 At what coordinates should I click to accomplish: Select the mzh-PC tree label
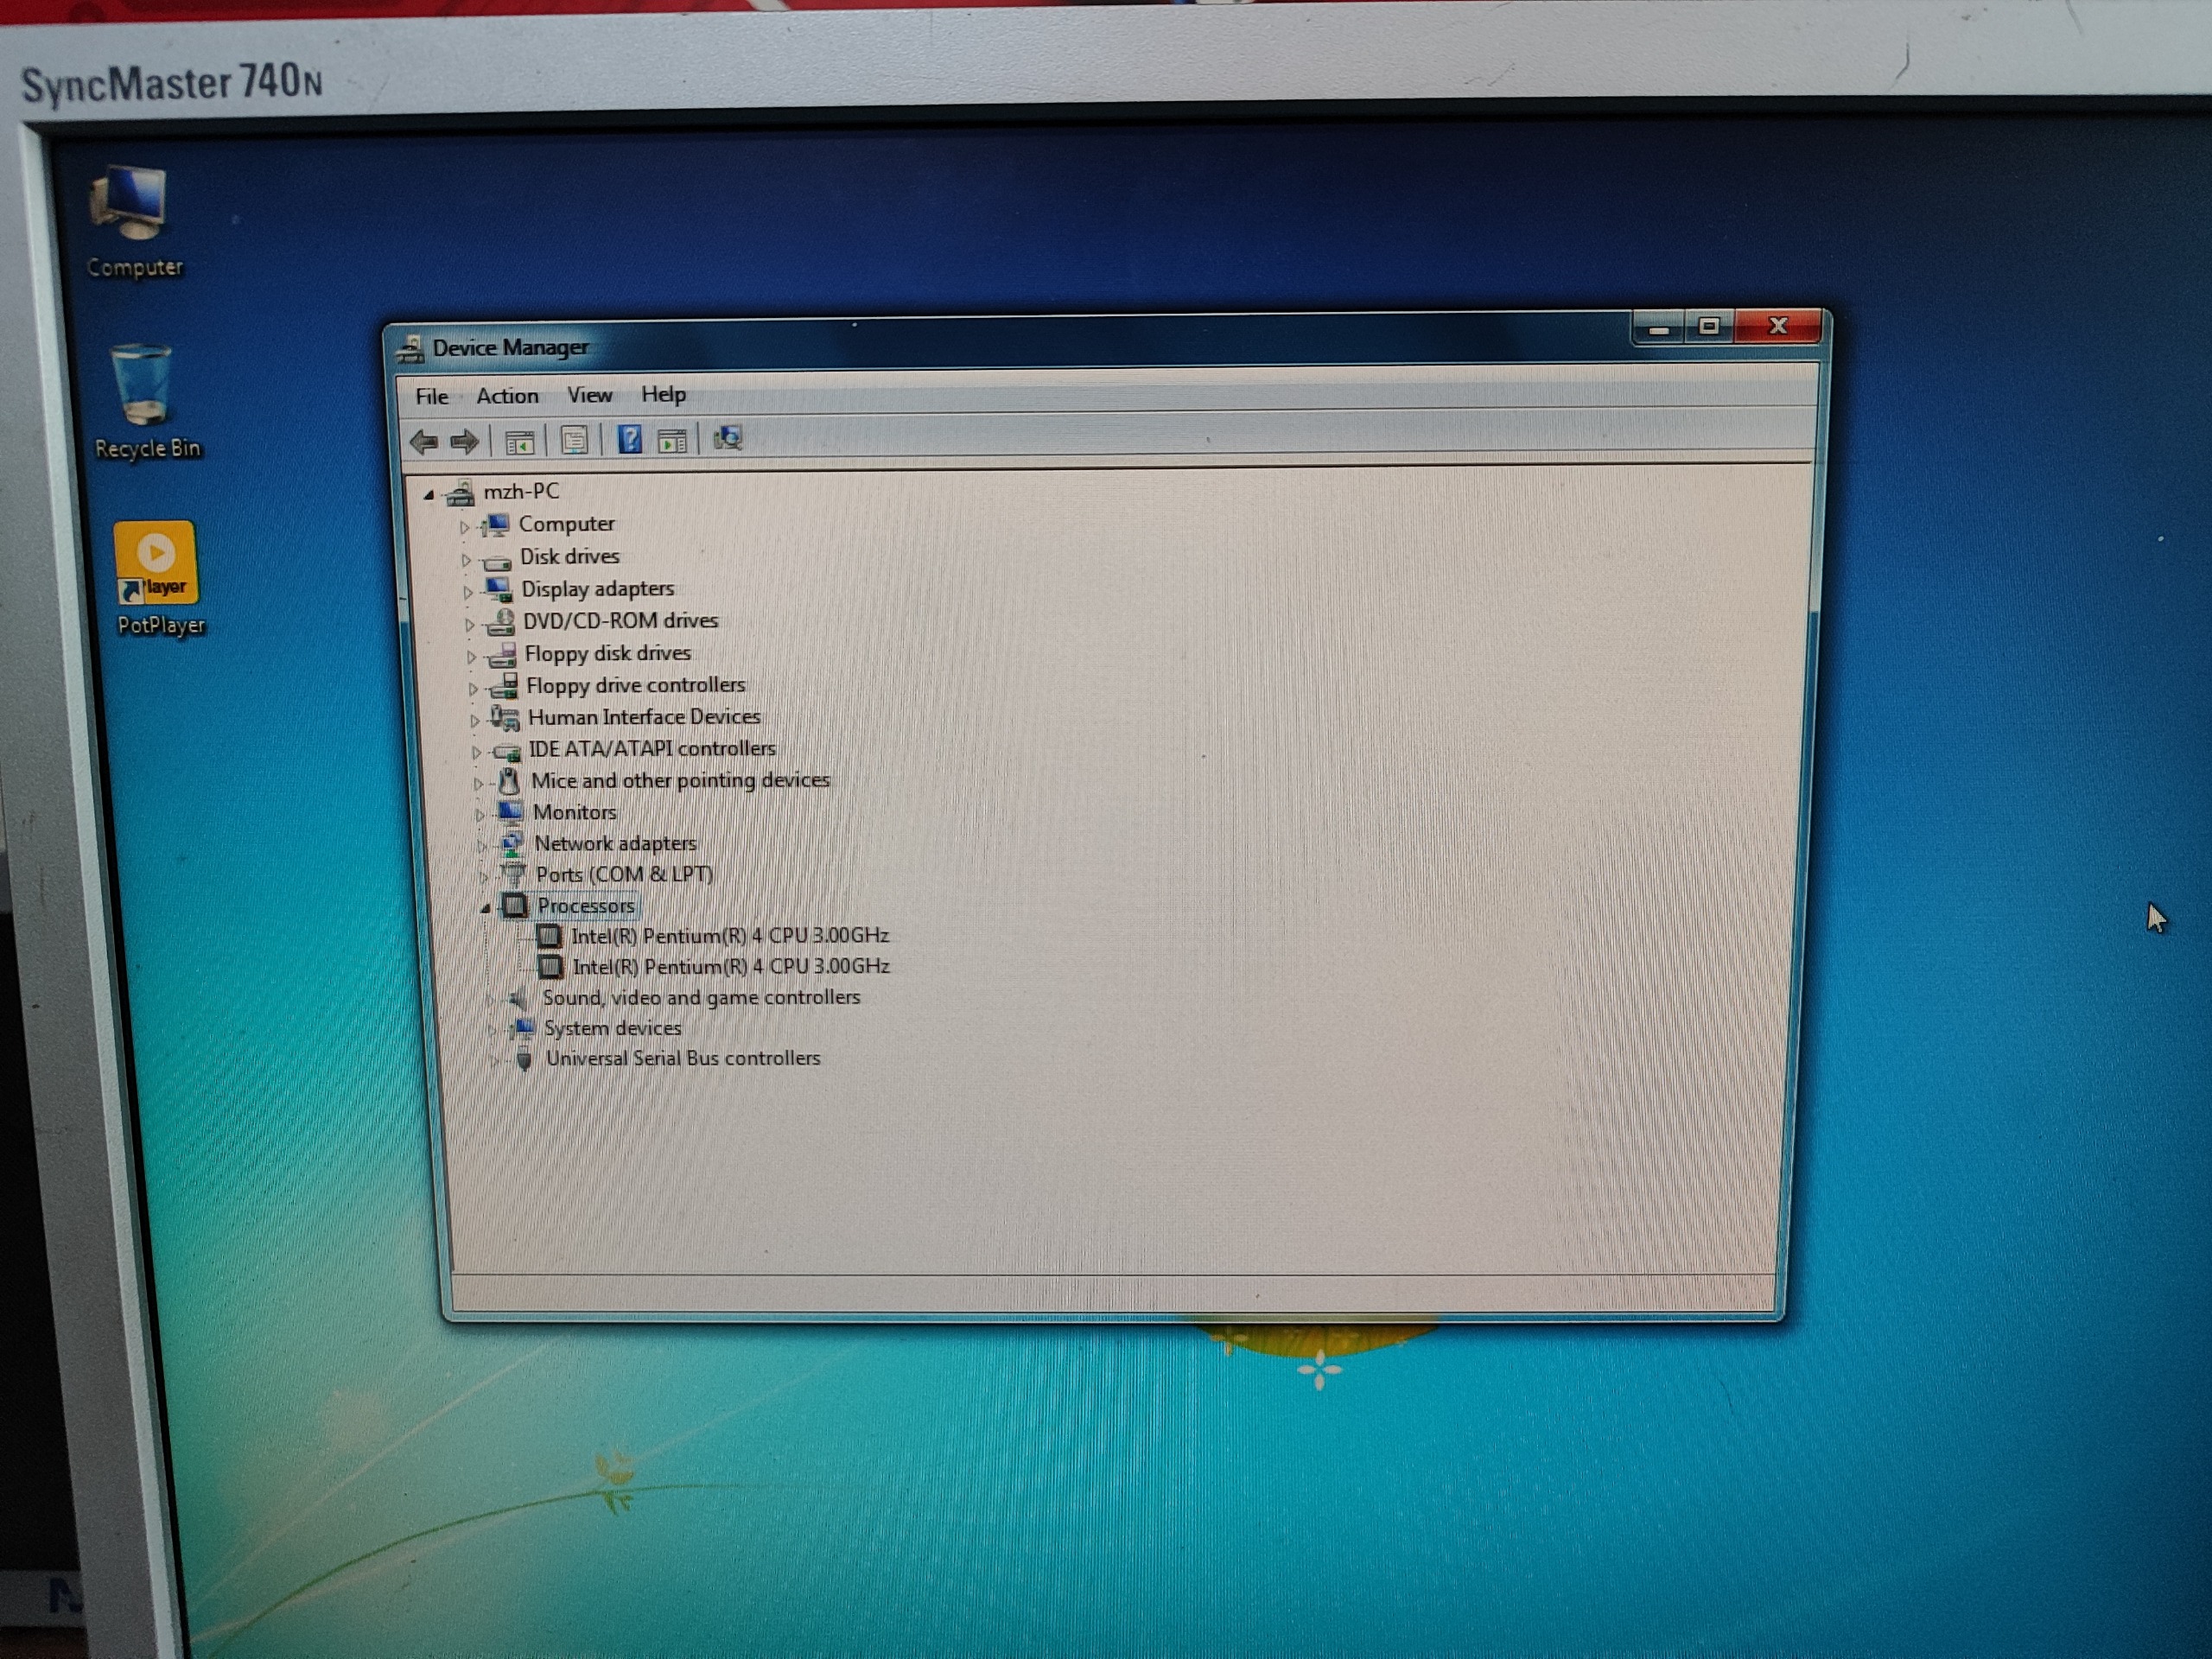(x=521, y=491)
